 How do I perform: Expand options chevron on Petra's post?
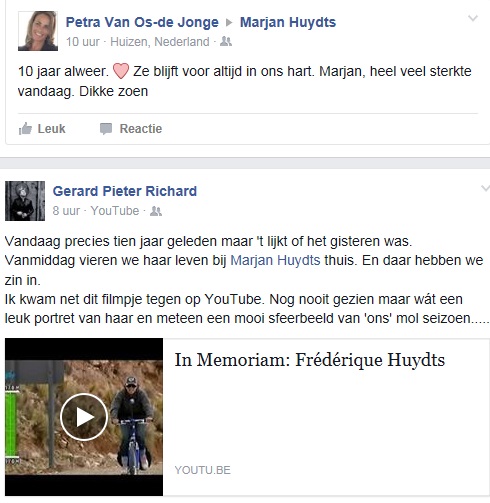pyautogui.click(x=473, y=18)
